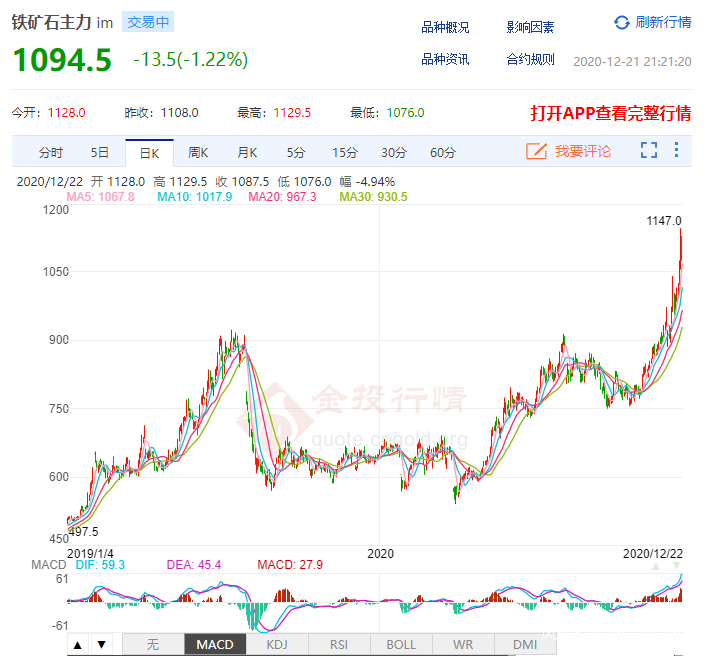Click the up arrow indicator button
The height and width of the screenshot is (656, 709).
[x=78, y=645]
